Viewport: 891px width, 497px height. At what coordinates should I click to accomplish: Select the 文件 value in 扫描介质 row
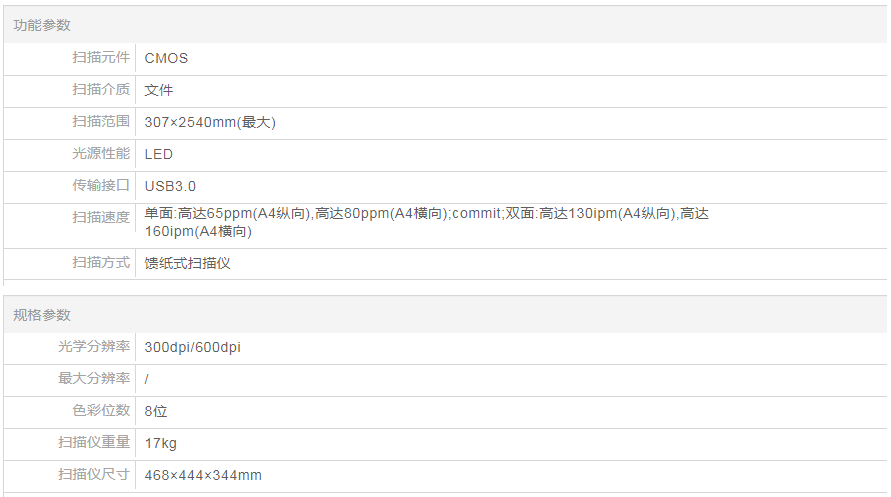[159, 90]
